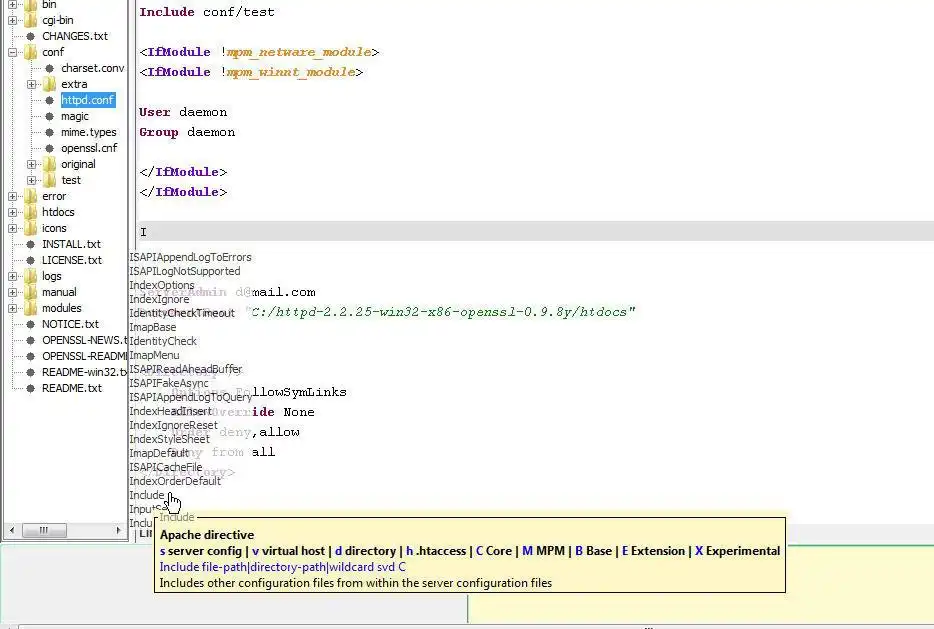Click the bullet icon beside CHANGES.txt
The height and width of the screenshot is (629, 934).
click(30, 36)
